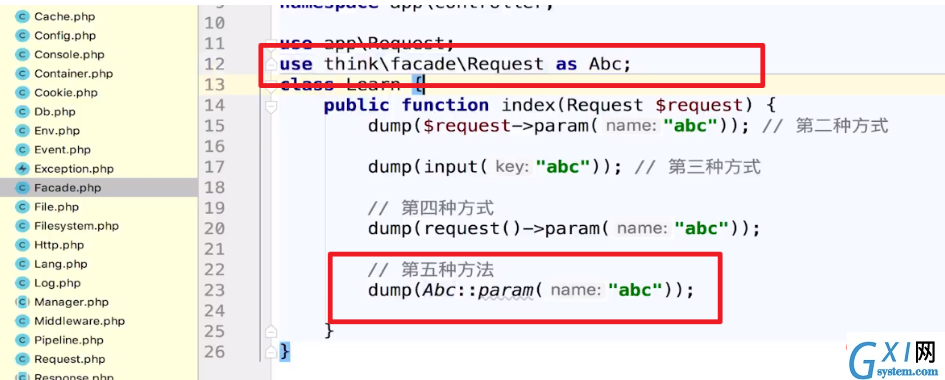
Task: Click the class icon beside Env.php
Action: click(22, 131)
